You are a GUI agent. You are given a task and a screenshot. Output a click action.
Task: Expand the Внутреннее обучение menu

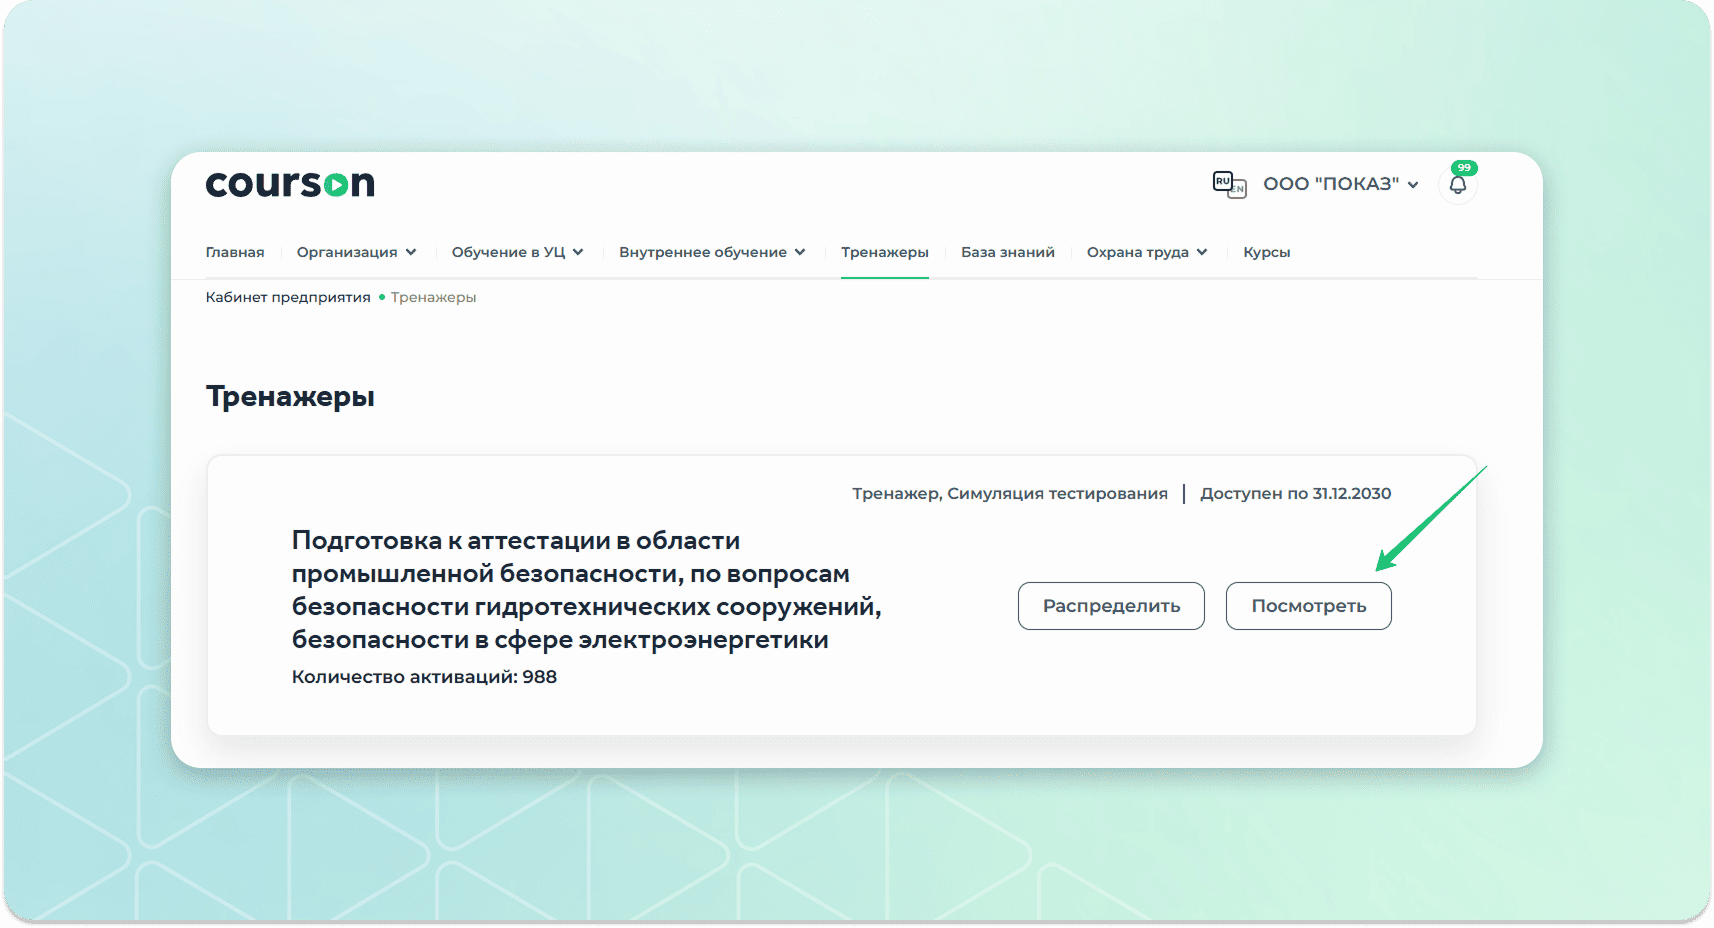click(712, 252)
